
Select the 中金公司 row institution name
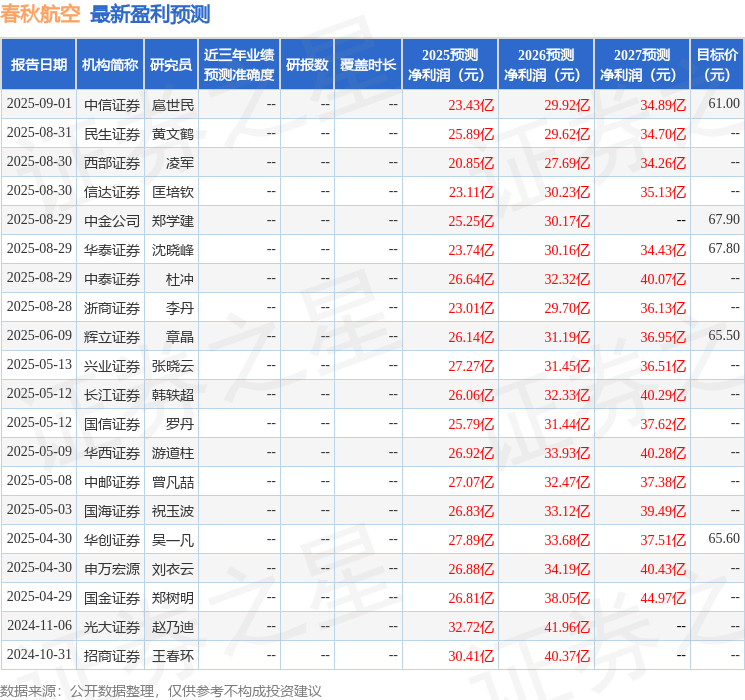112,221
